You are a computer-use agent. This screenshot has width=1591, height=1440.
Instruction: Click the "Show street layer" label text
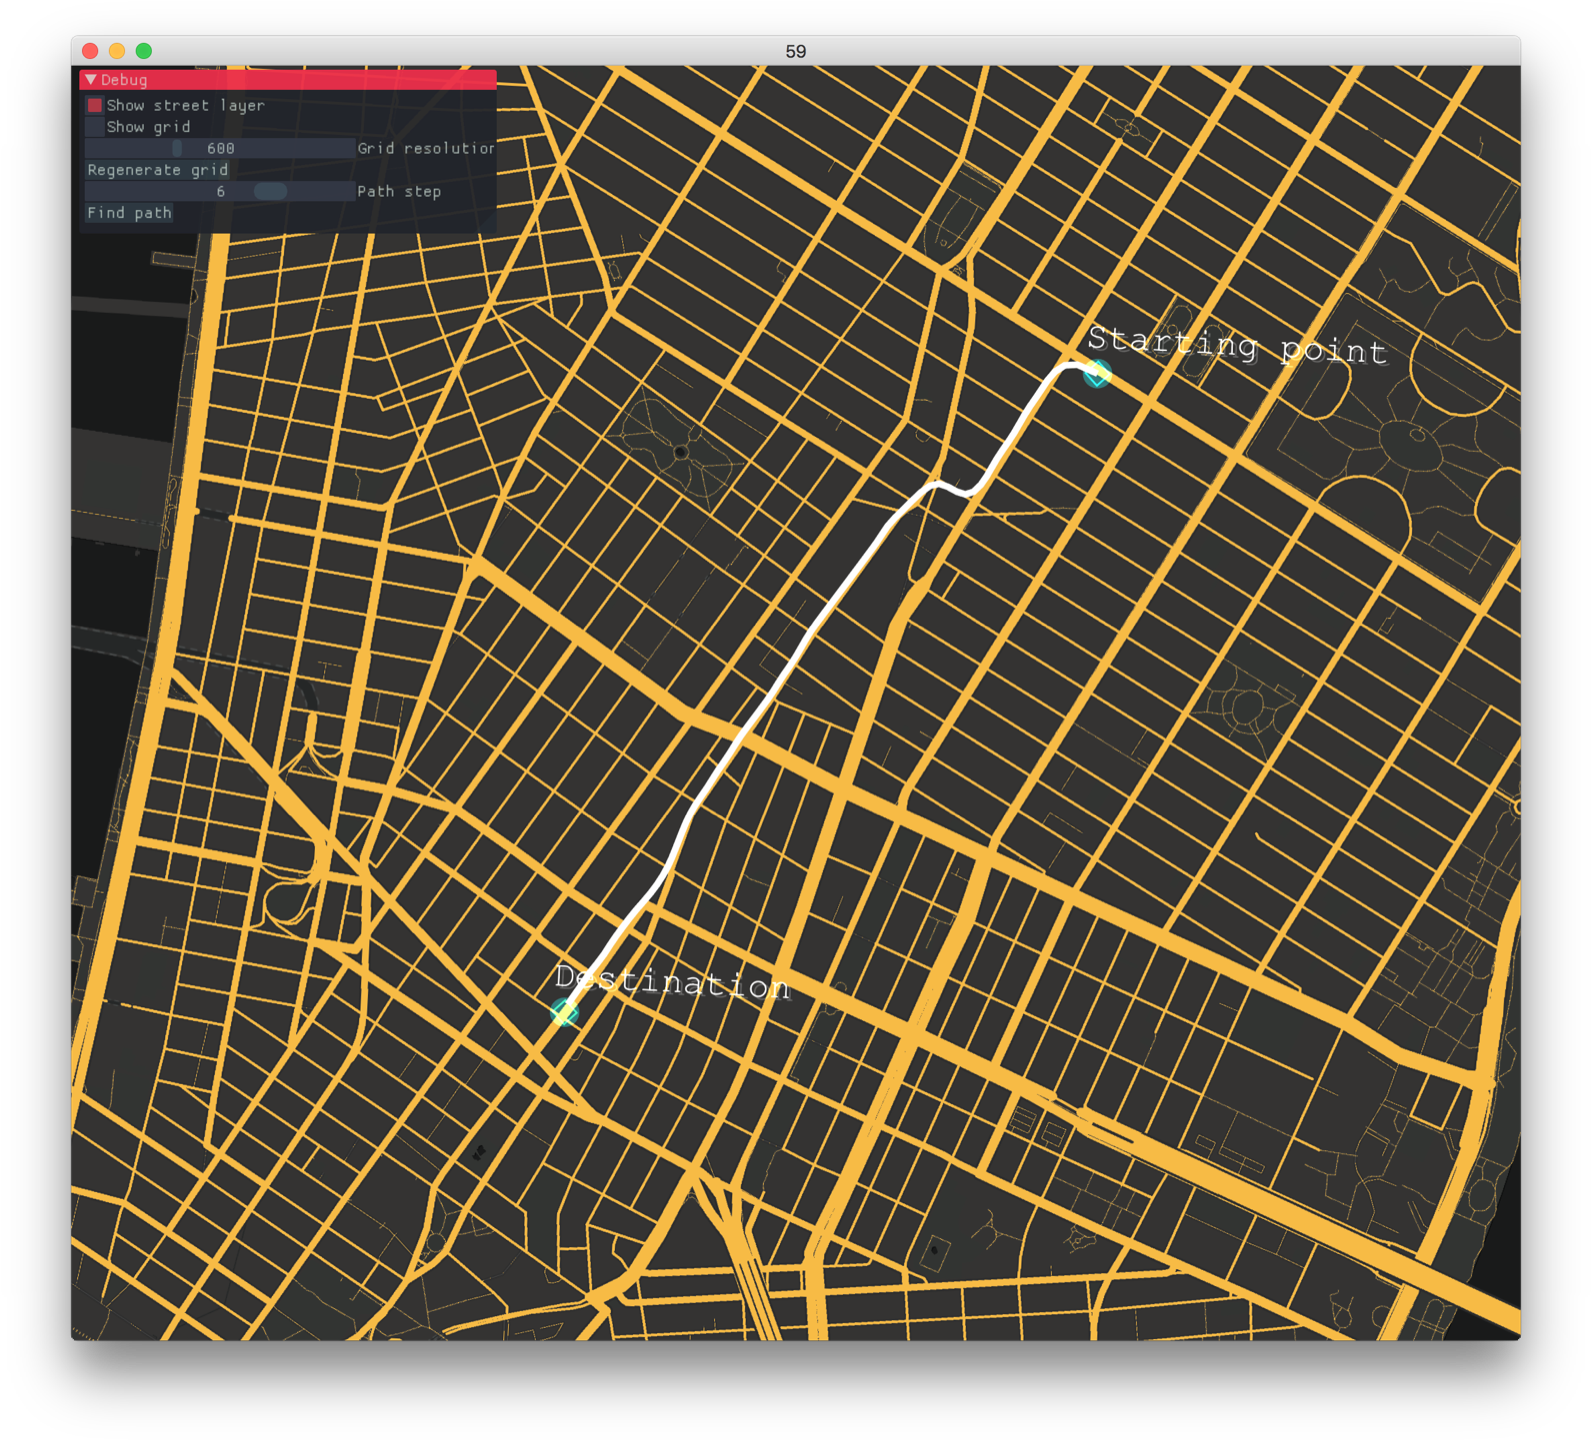point(185,105)
